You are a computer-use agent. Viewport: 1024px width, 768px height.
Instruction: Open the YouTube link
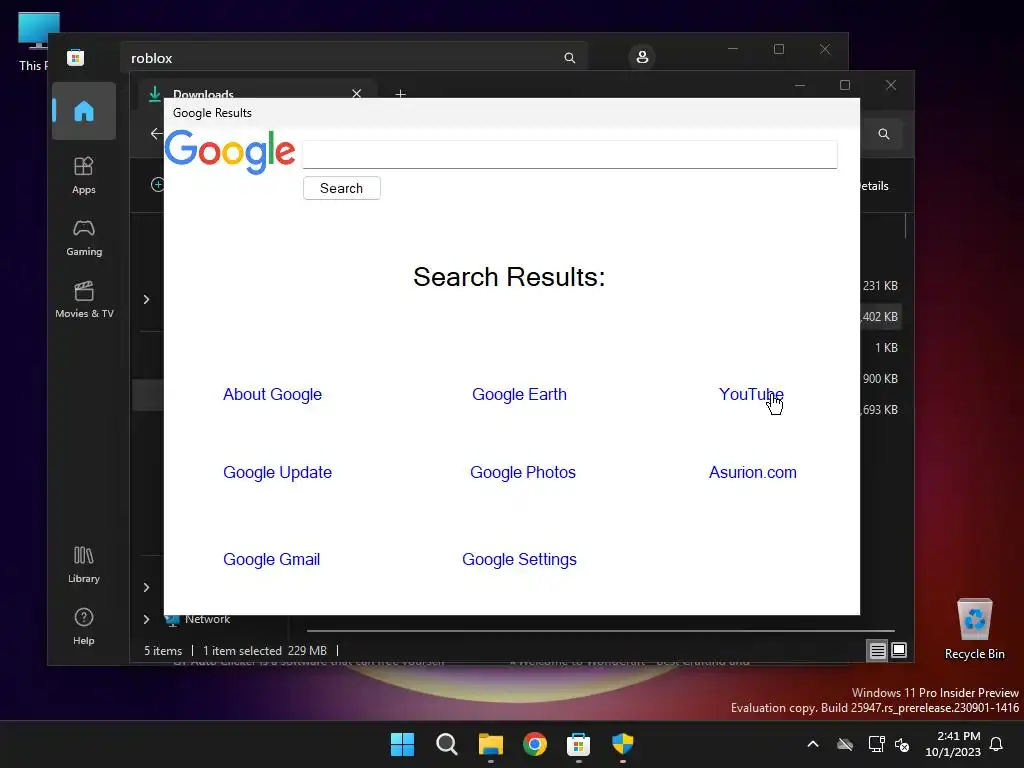[x=751, y=394]
